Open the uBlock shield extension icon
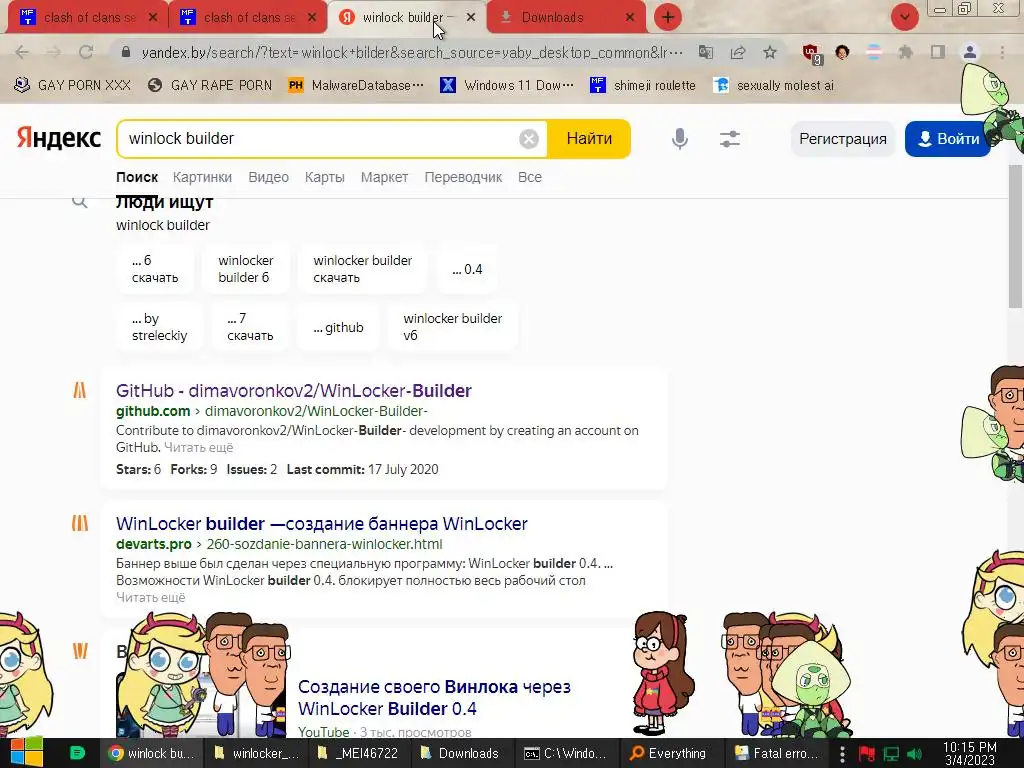The width and height of the screenshot is (1024, 768). pyautogui.click(x=812, y=54)
